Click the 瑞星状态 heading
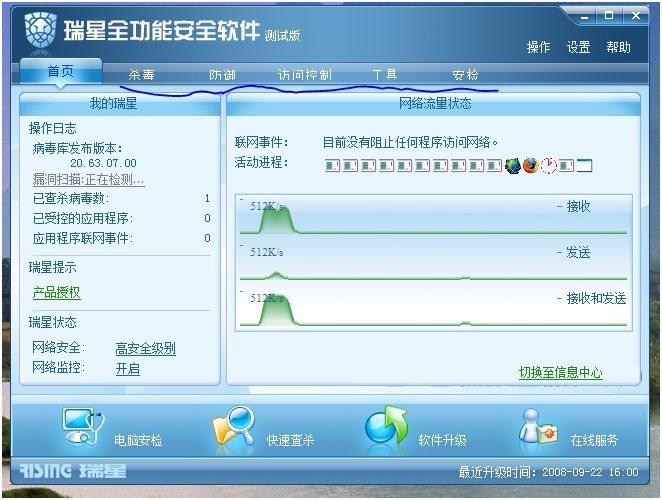 (53, 322)
